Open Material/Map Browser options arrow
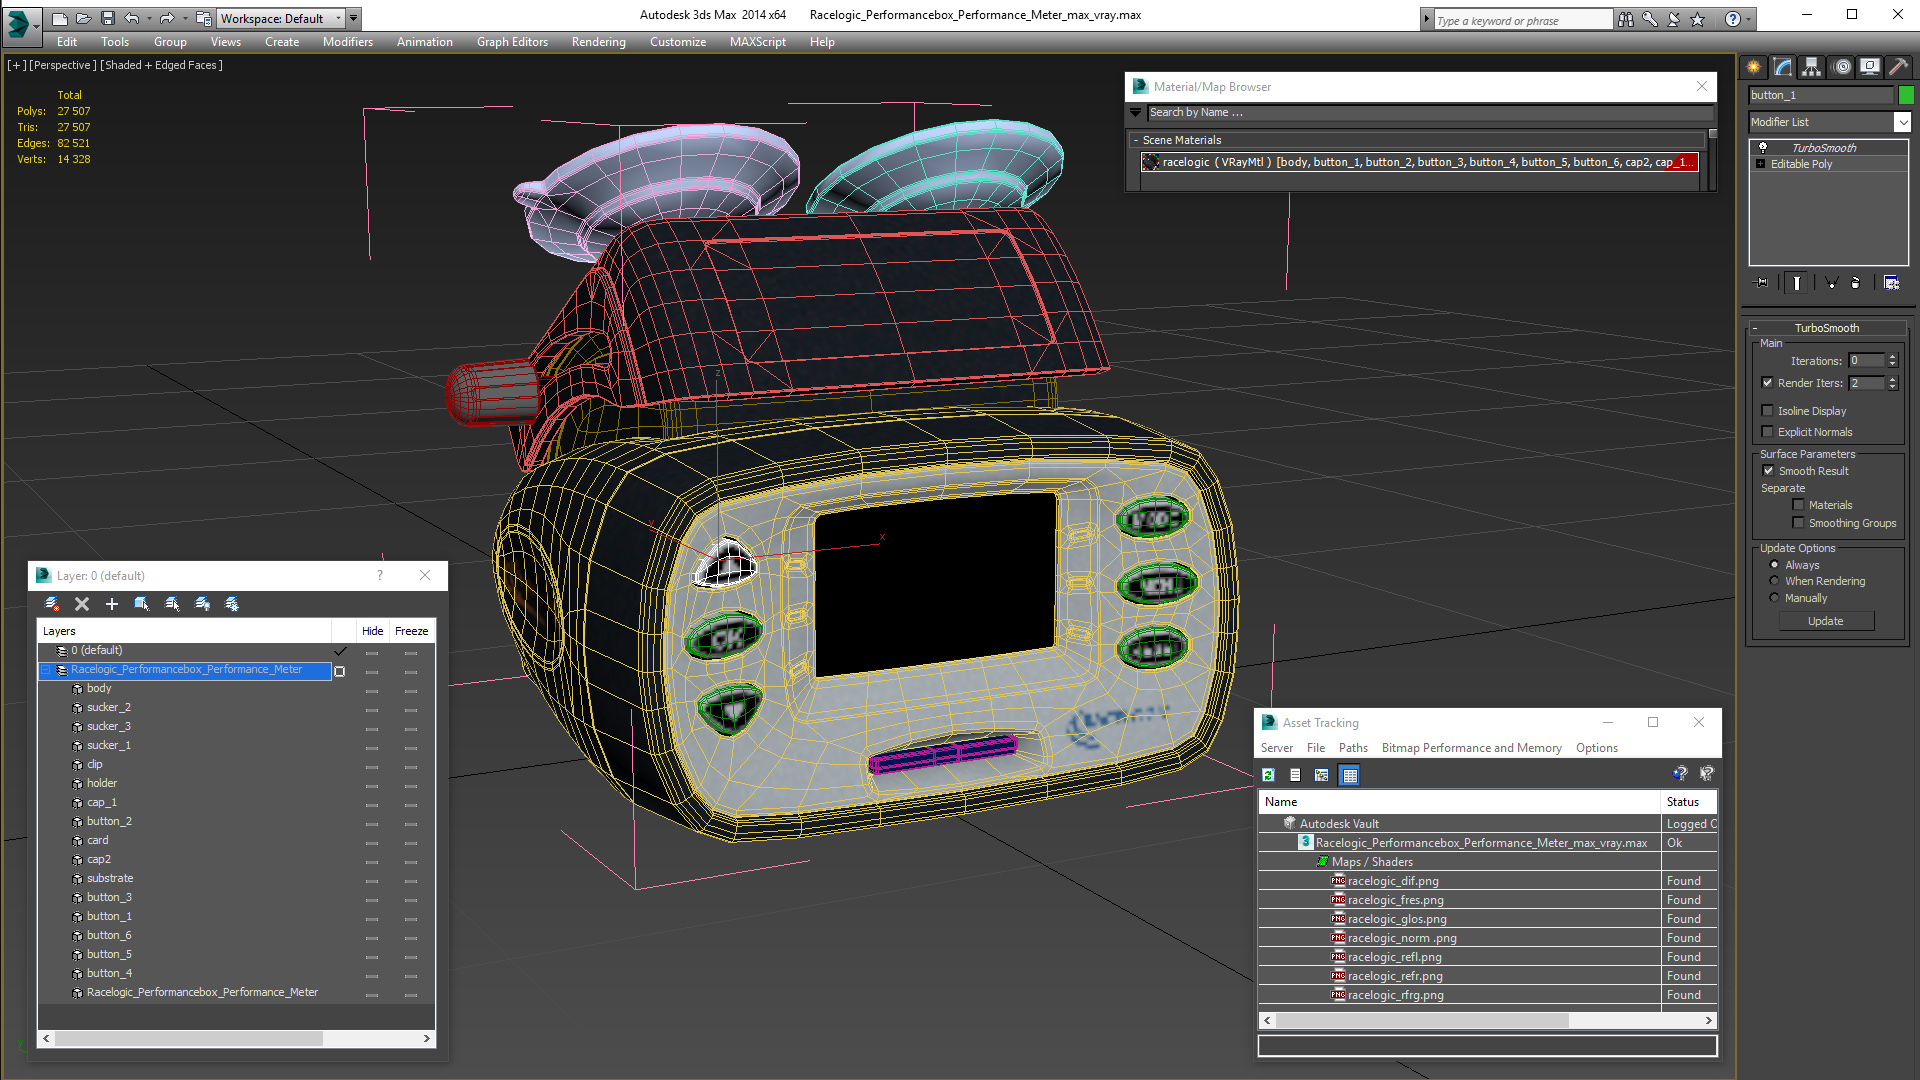Screen dimensions: 1920x1080 click(x=1135, y=113)
